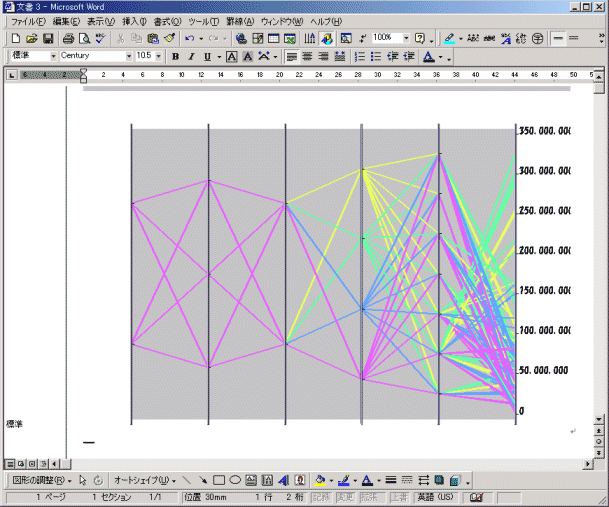This screenshot has height=507, width=609.
Task: Insert an Excel worksheet
Action: [290, 38]
